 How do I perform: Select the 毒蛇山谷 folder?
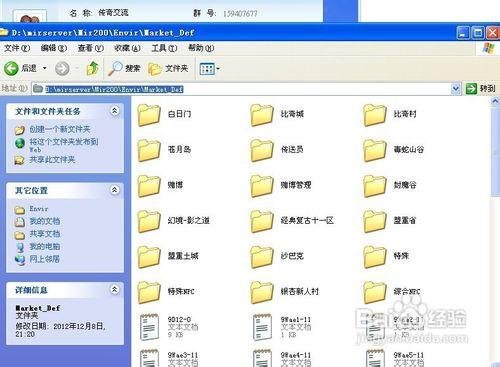click(394, 150)
